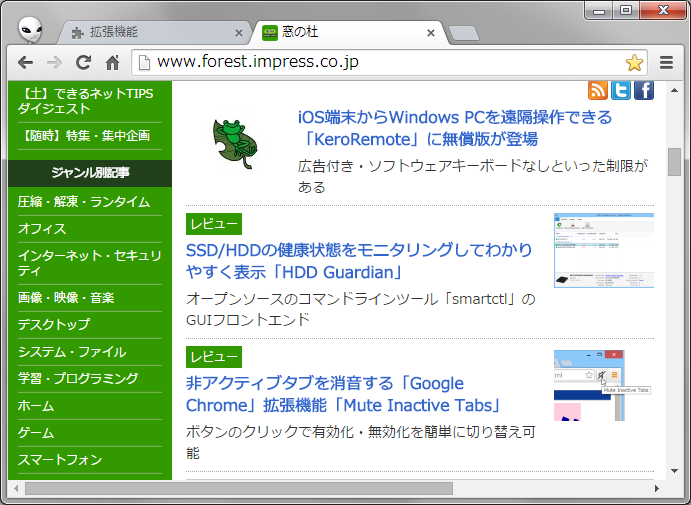Open the Mute Inactive Tabs article headline
This screenshot has height=505, width=691.
pyautogui.click(x=345, y=394)
